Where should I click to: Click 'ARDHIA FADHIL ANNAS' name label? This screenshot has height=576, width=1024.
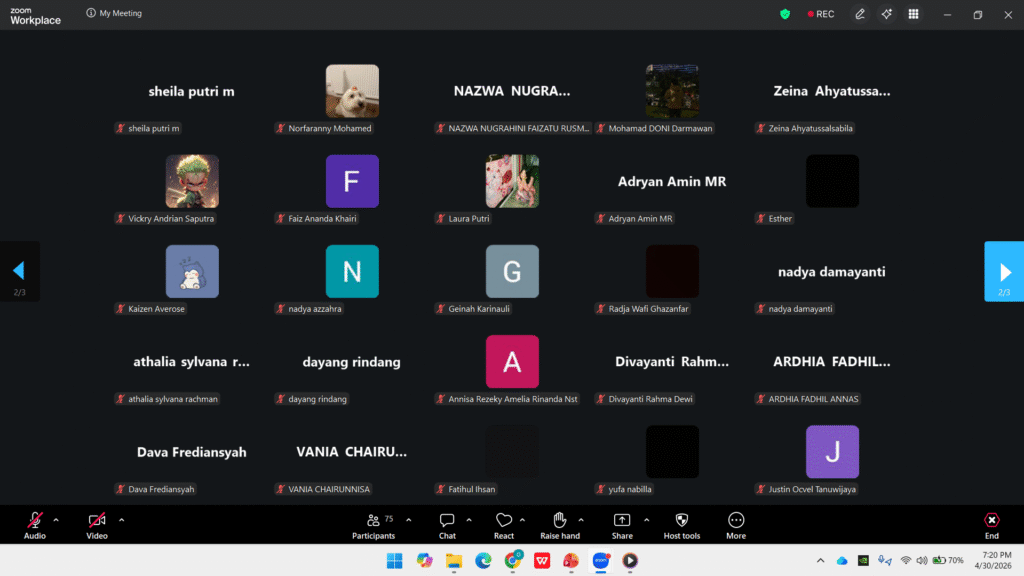click(813, 398)
